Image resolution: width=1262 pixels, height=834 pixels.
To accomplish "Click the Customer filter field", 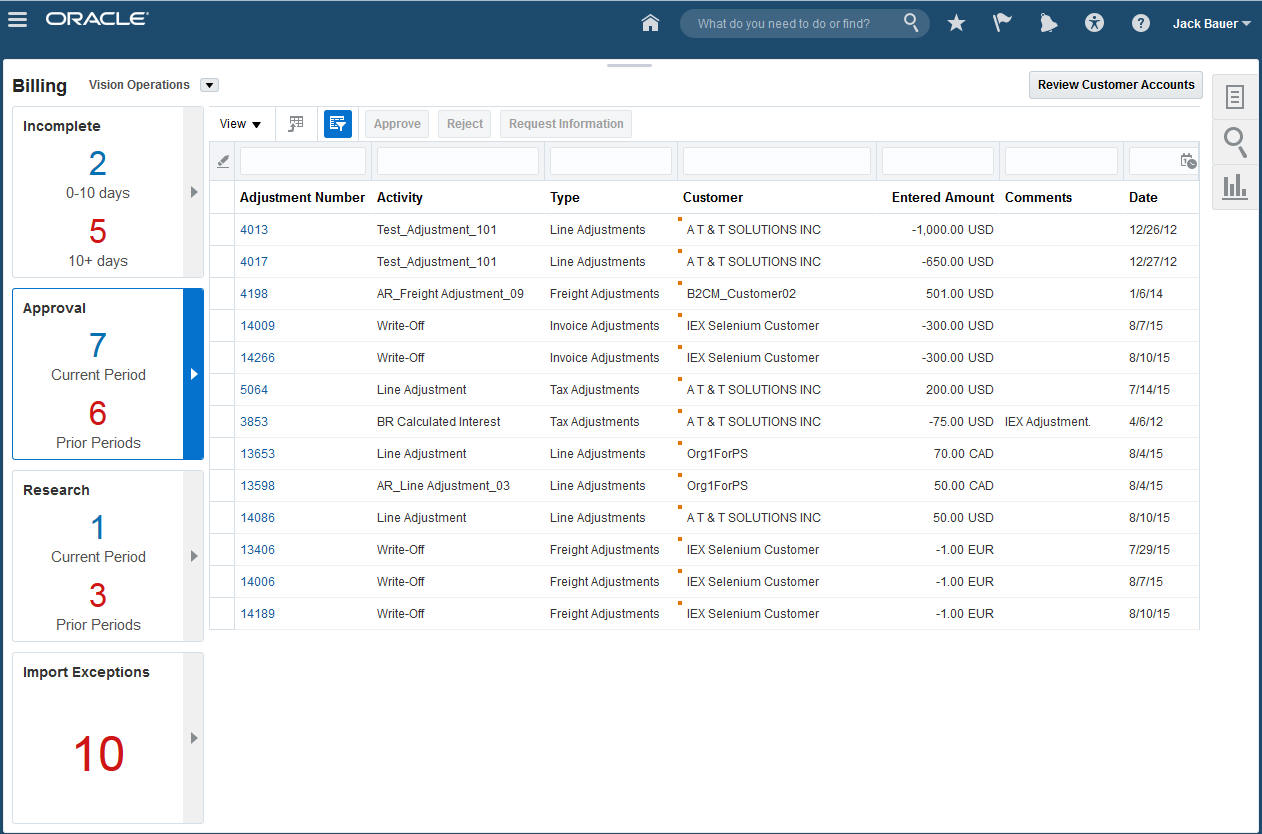I will point(777,161).
